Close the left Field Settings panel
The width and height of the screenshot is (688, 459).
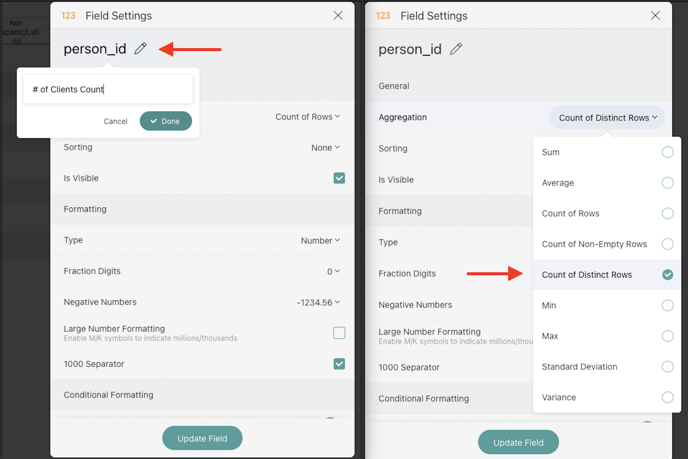338,16
